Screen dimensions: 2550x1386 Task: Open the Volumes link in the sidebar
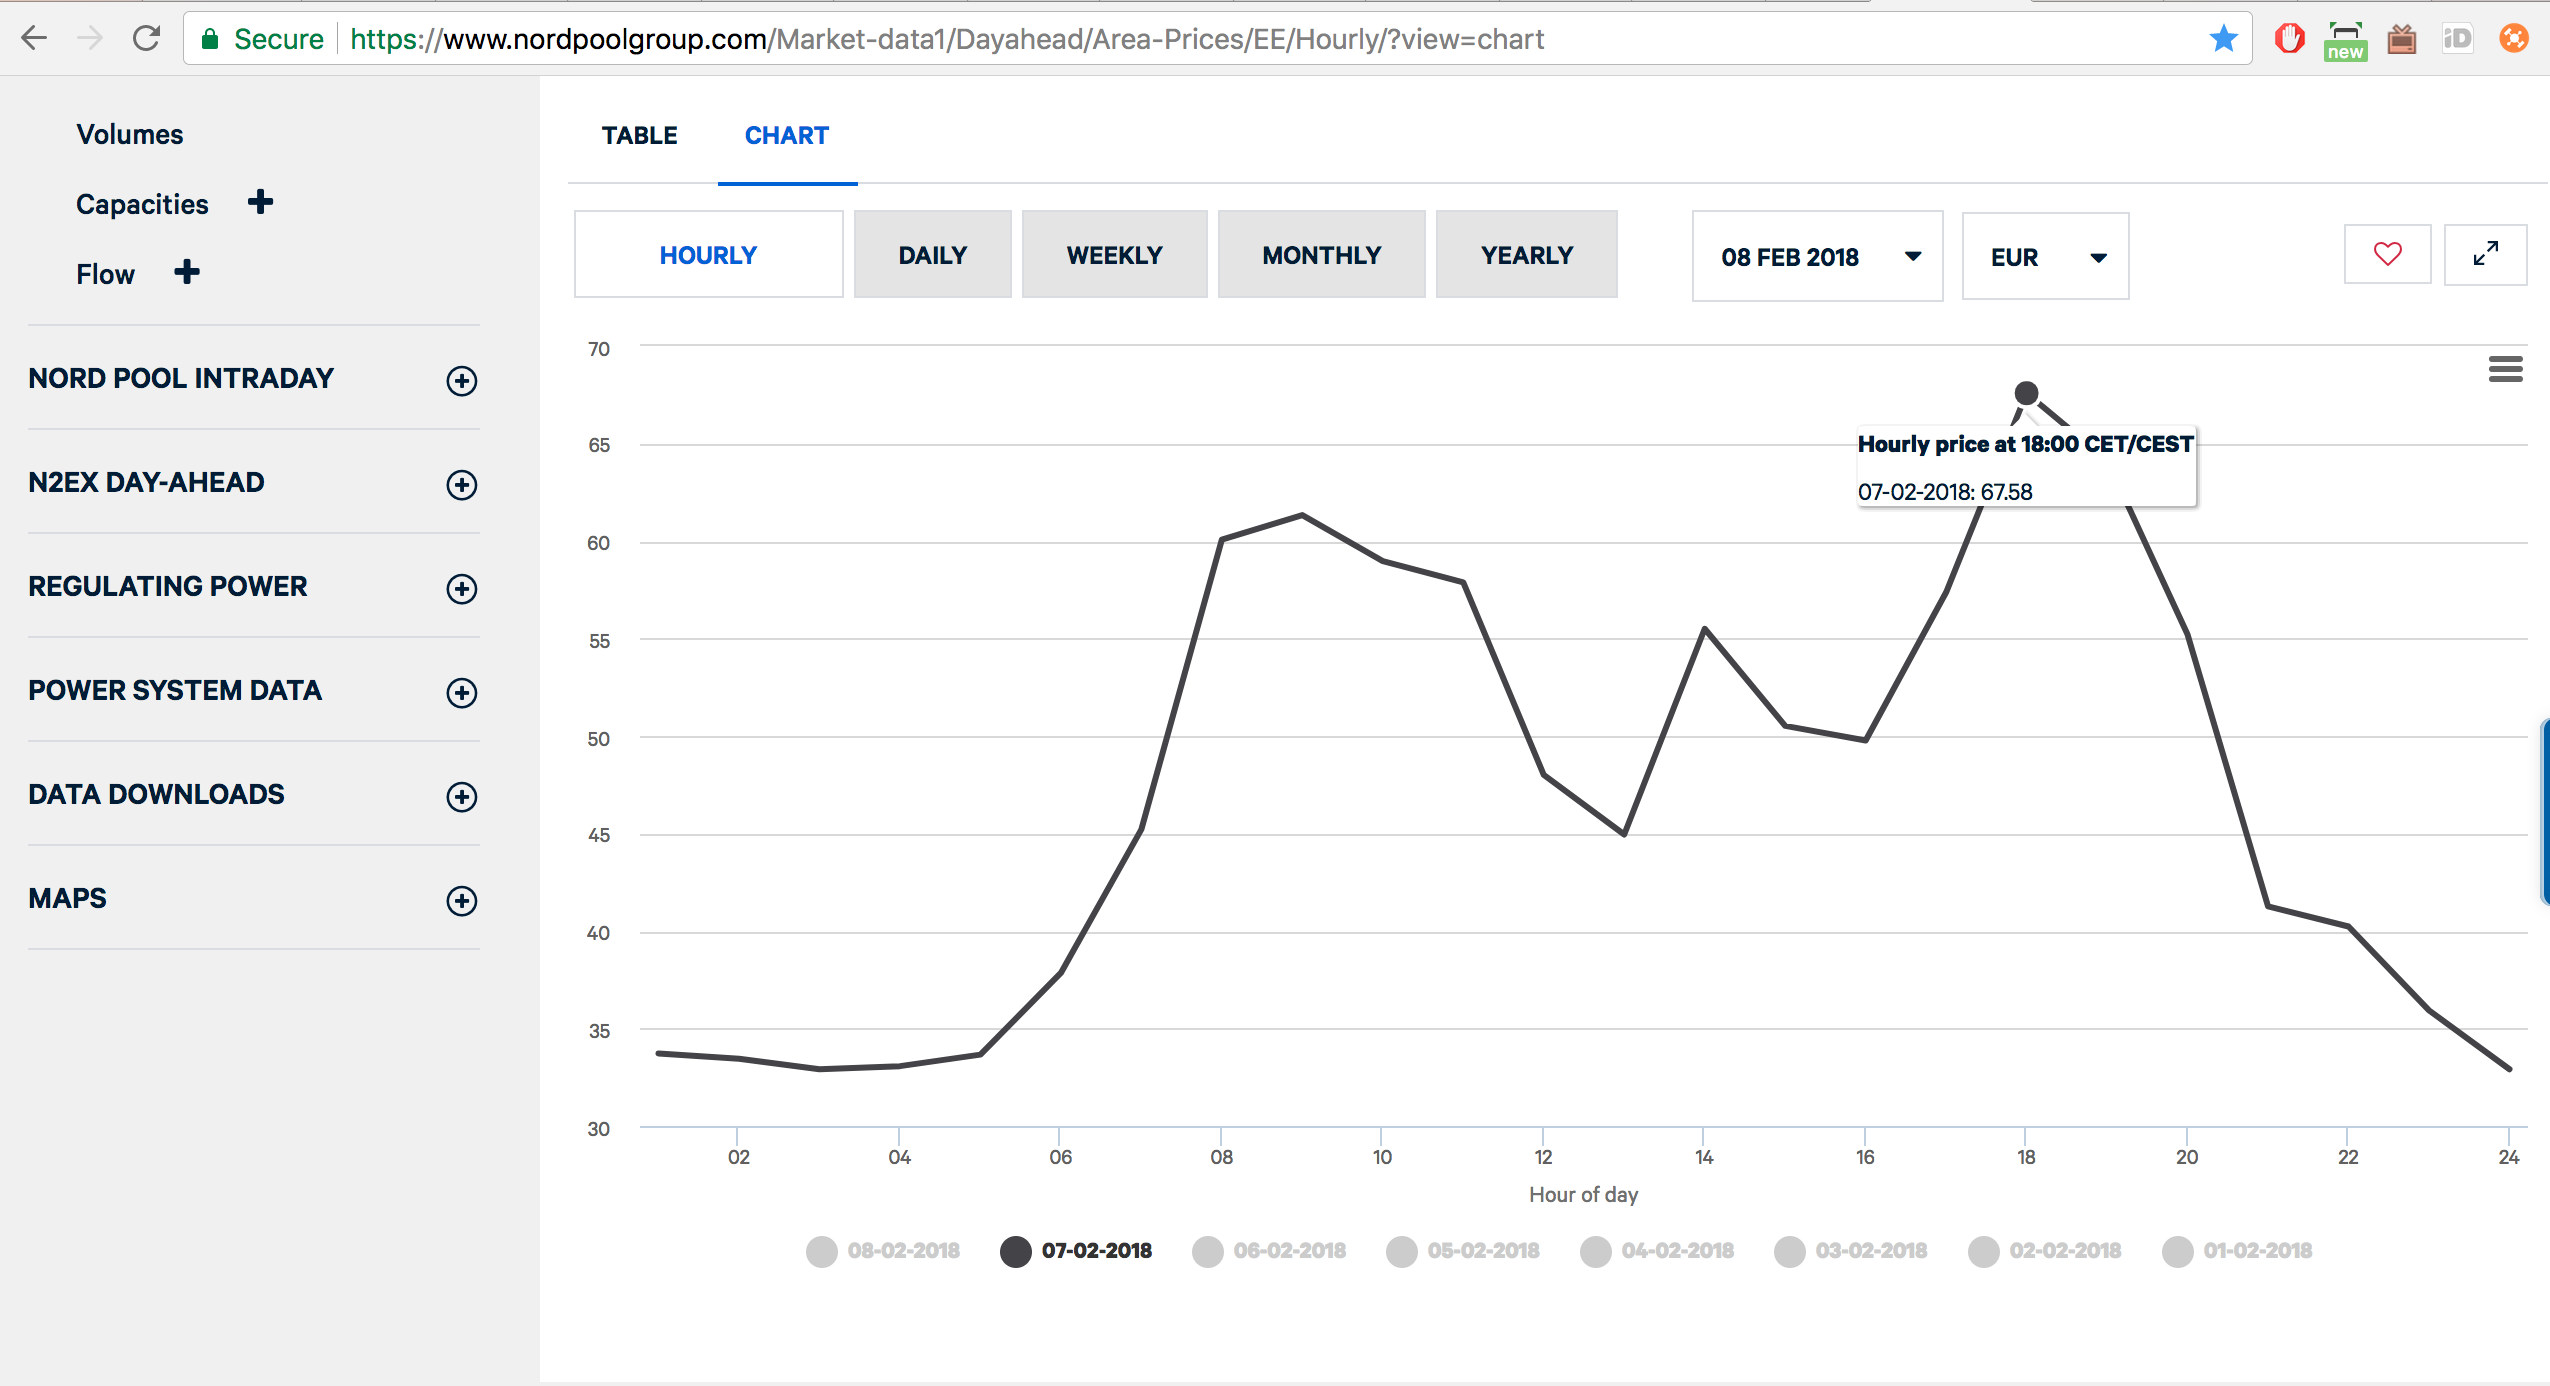click(x=130, y=134)
